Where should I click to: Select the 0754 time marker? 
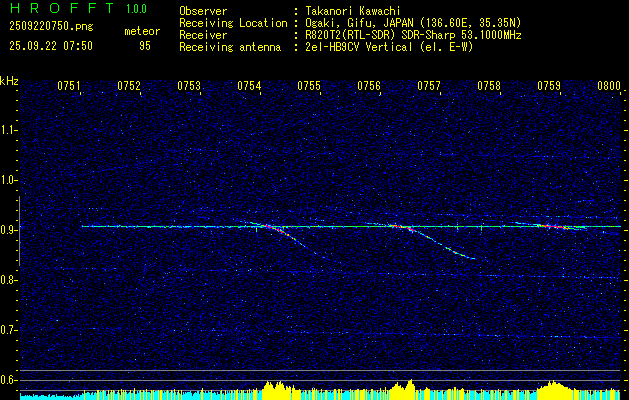(x=249, y=87)
